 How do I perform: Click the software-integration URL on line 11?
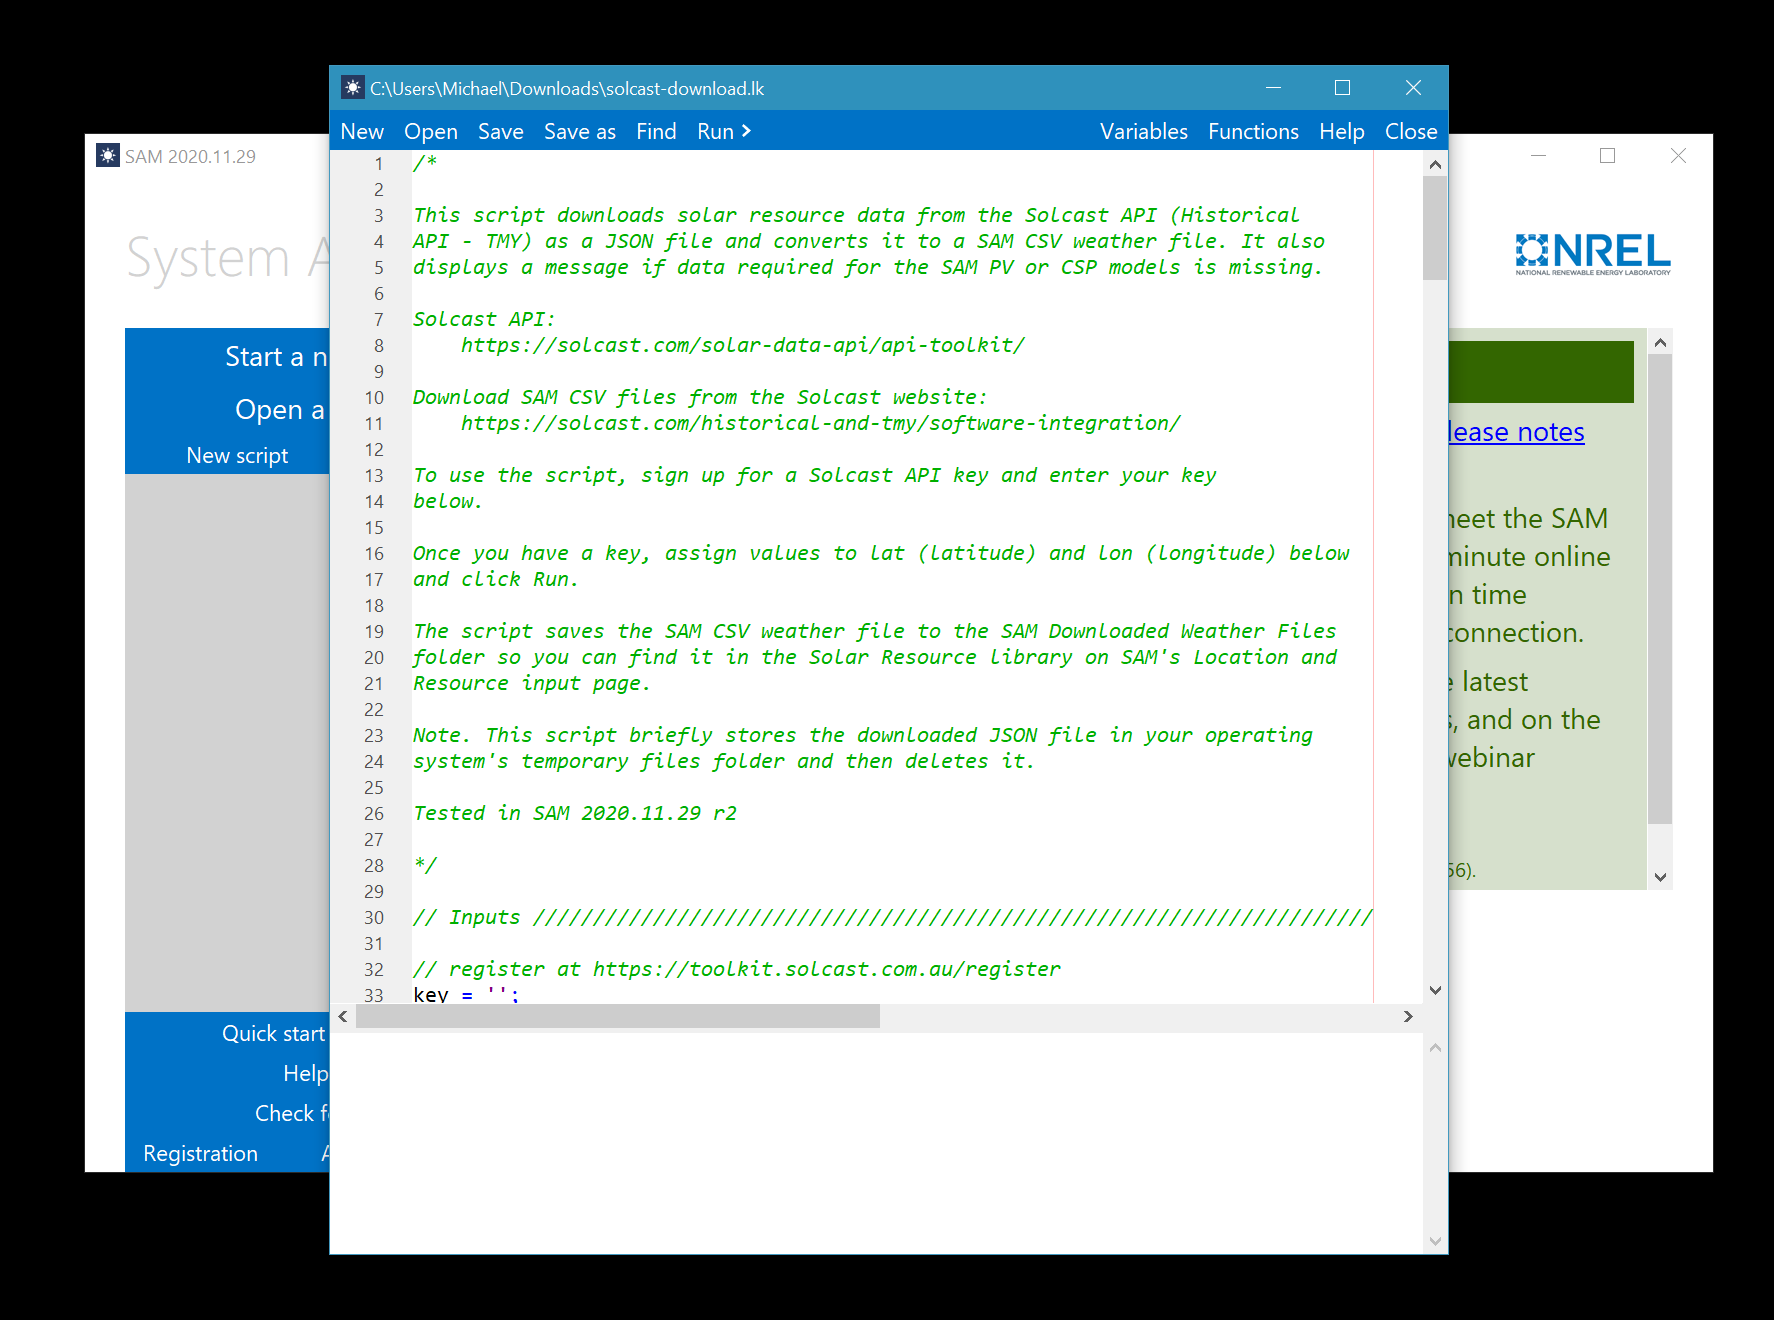click(x=821, y=423)
